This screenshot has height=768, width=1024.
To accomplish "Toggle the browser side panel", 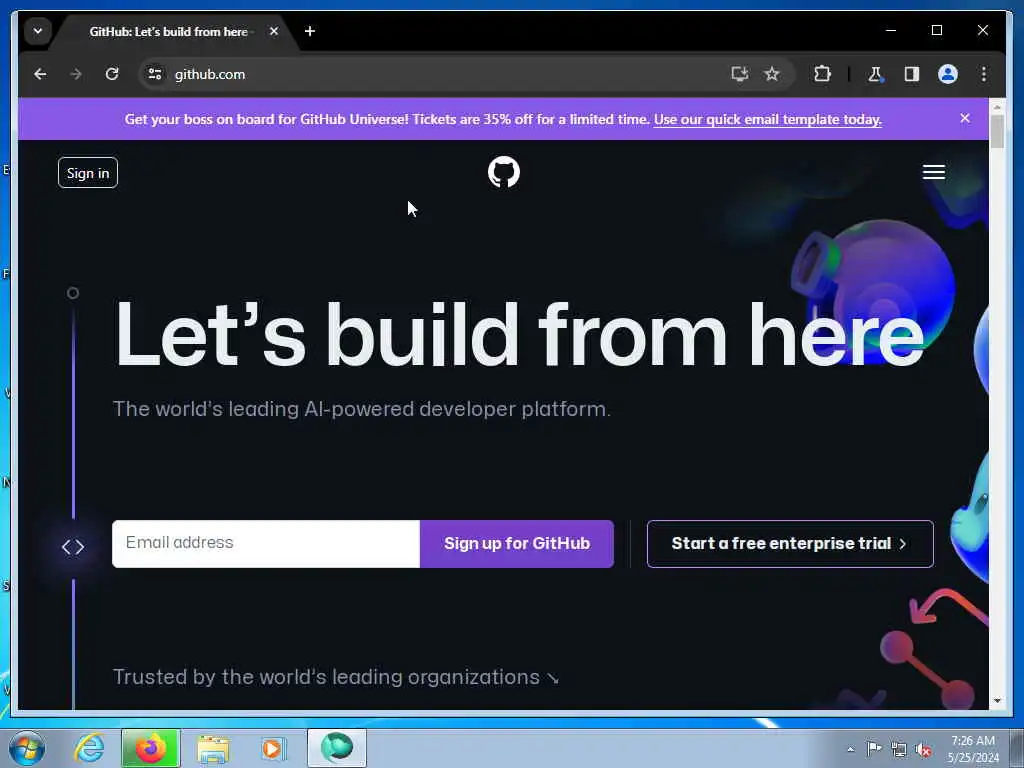I will [x=912, y=74].
